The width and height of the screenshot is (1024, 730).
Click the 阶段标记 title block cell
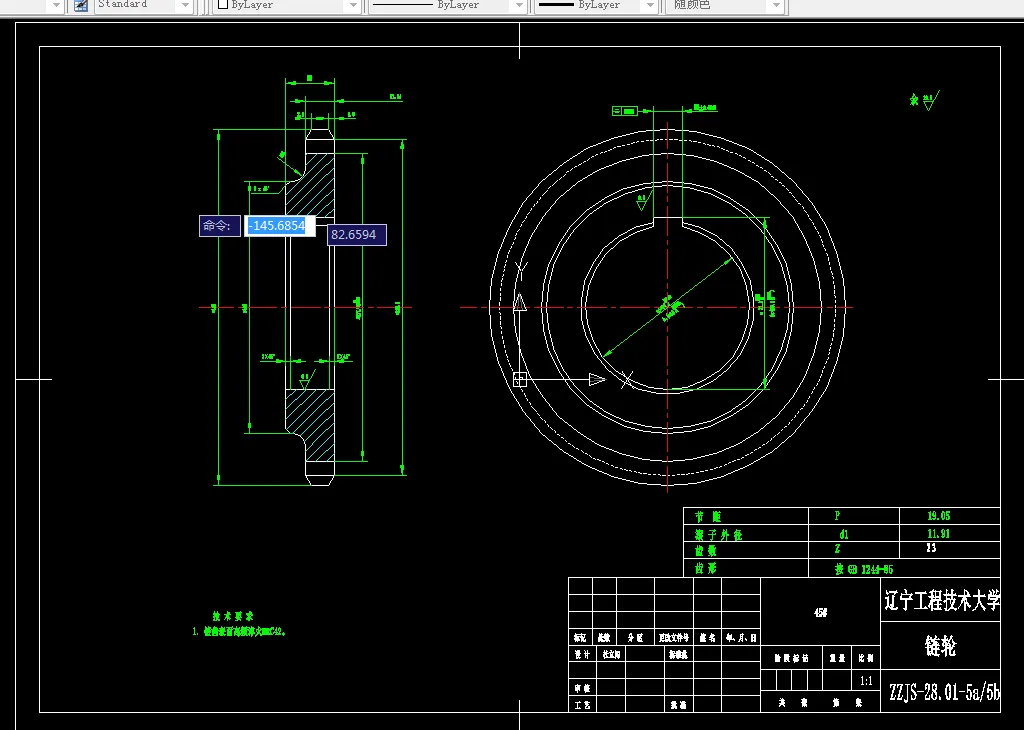pos(791,658)
